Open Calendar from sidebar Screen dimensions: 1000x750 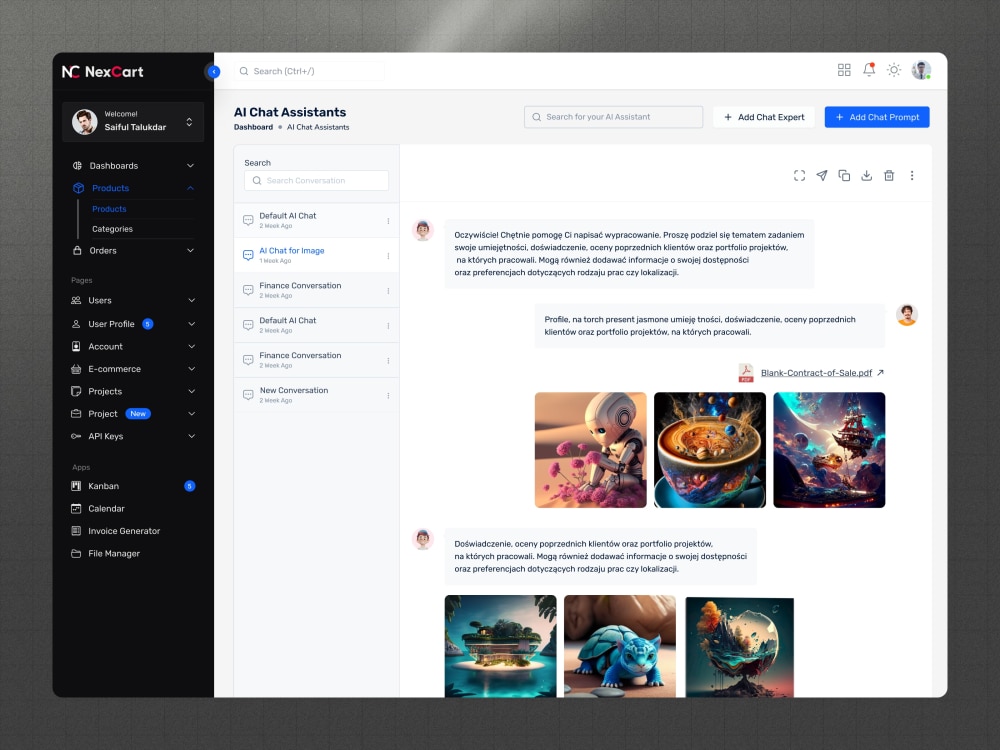106,508
